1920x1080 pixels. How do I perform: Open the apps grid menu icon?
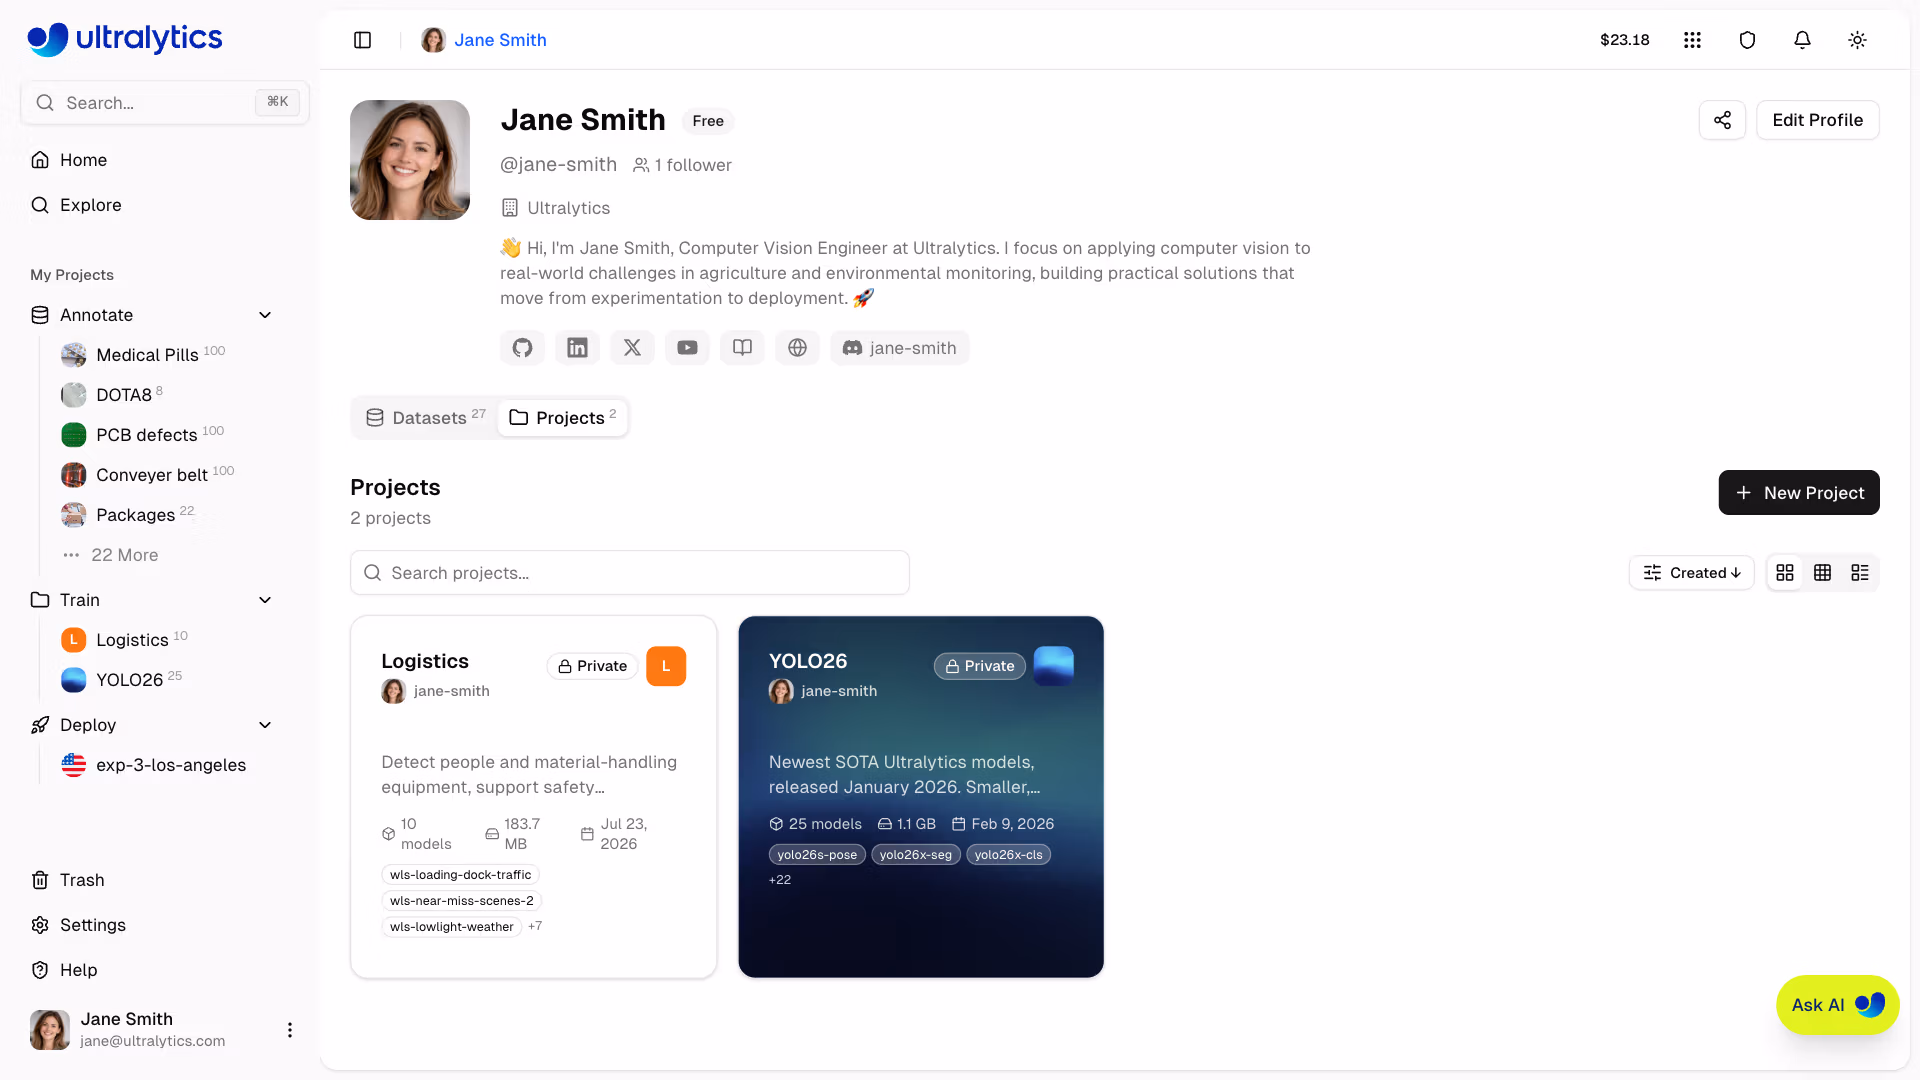point(1692,40)
